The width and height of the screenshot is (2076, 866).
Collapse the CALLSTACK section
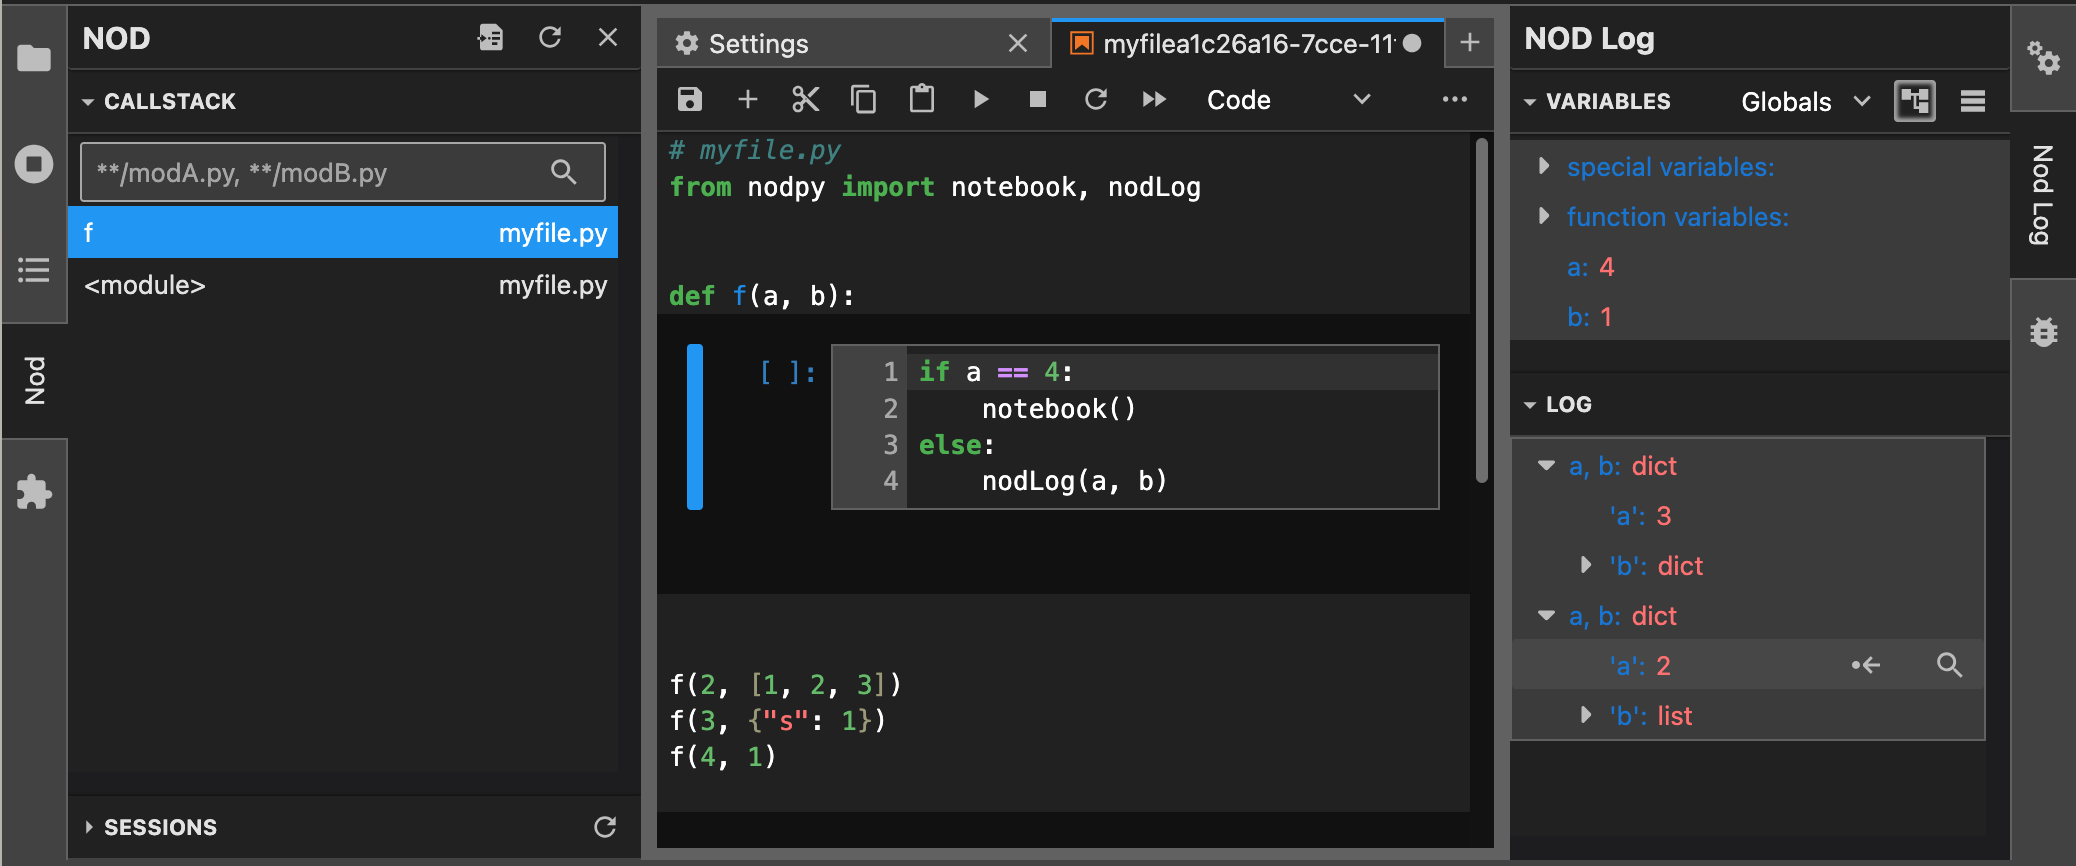(89, 102)
